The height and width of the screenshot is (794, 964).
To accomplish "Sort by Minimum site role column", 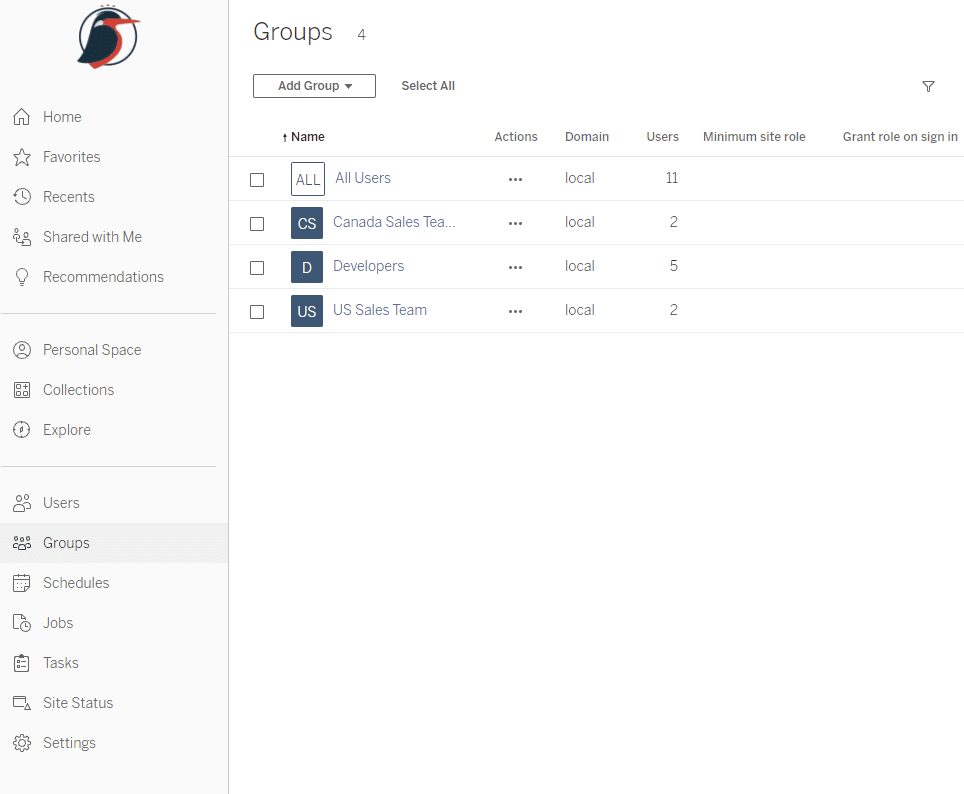I will click(754, 137).
